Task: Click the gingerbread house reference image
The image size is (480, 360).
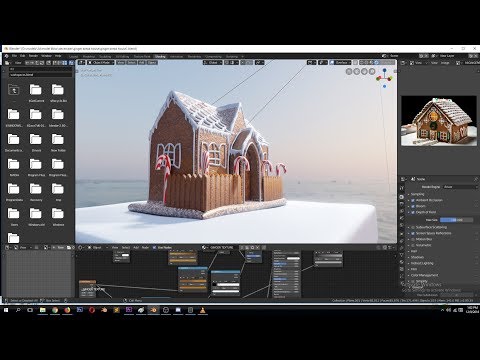Action: pyautogui.click(x=439, y=121)
